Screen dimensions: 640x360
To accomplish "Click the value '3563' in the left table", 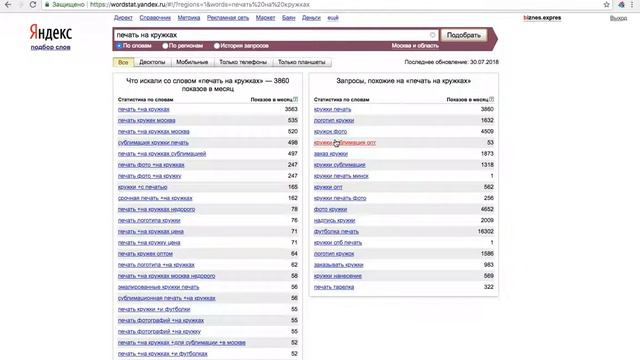I will click(291, 109).
